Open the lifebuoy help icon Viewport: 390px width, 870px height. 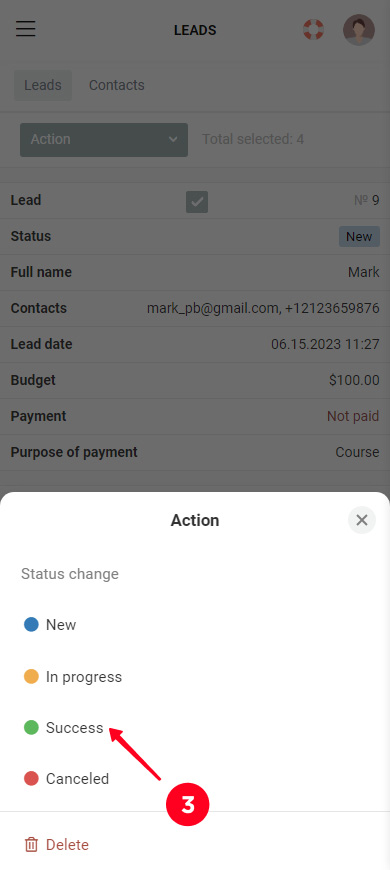pos(313,29)
